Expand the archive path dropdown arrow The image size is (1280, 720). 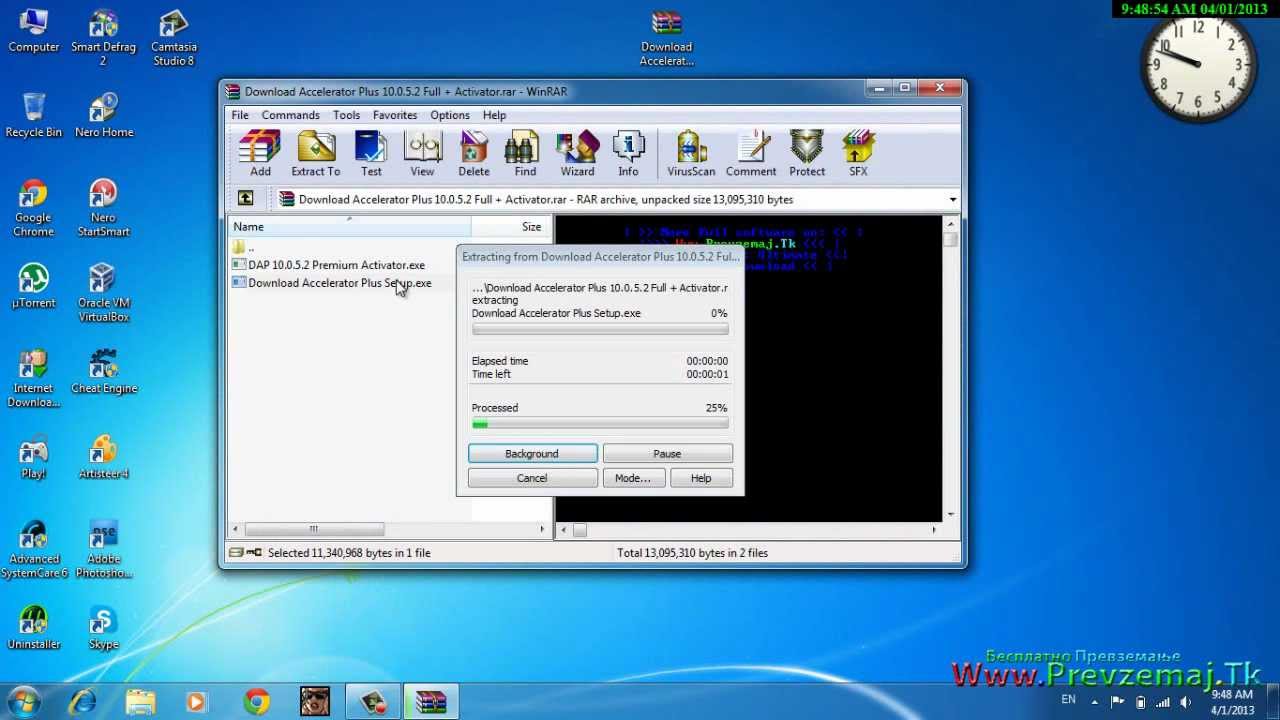(952, 200)
